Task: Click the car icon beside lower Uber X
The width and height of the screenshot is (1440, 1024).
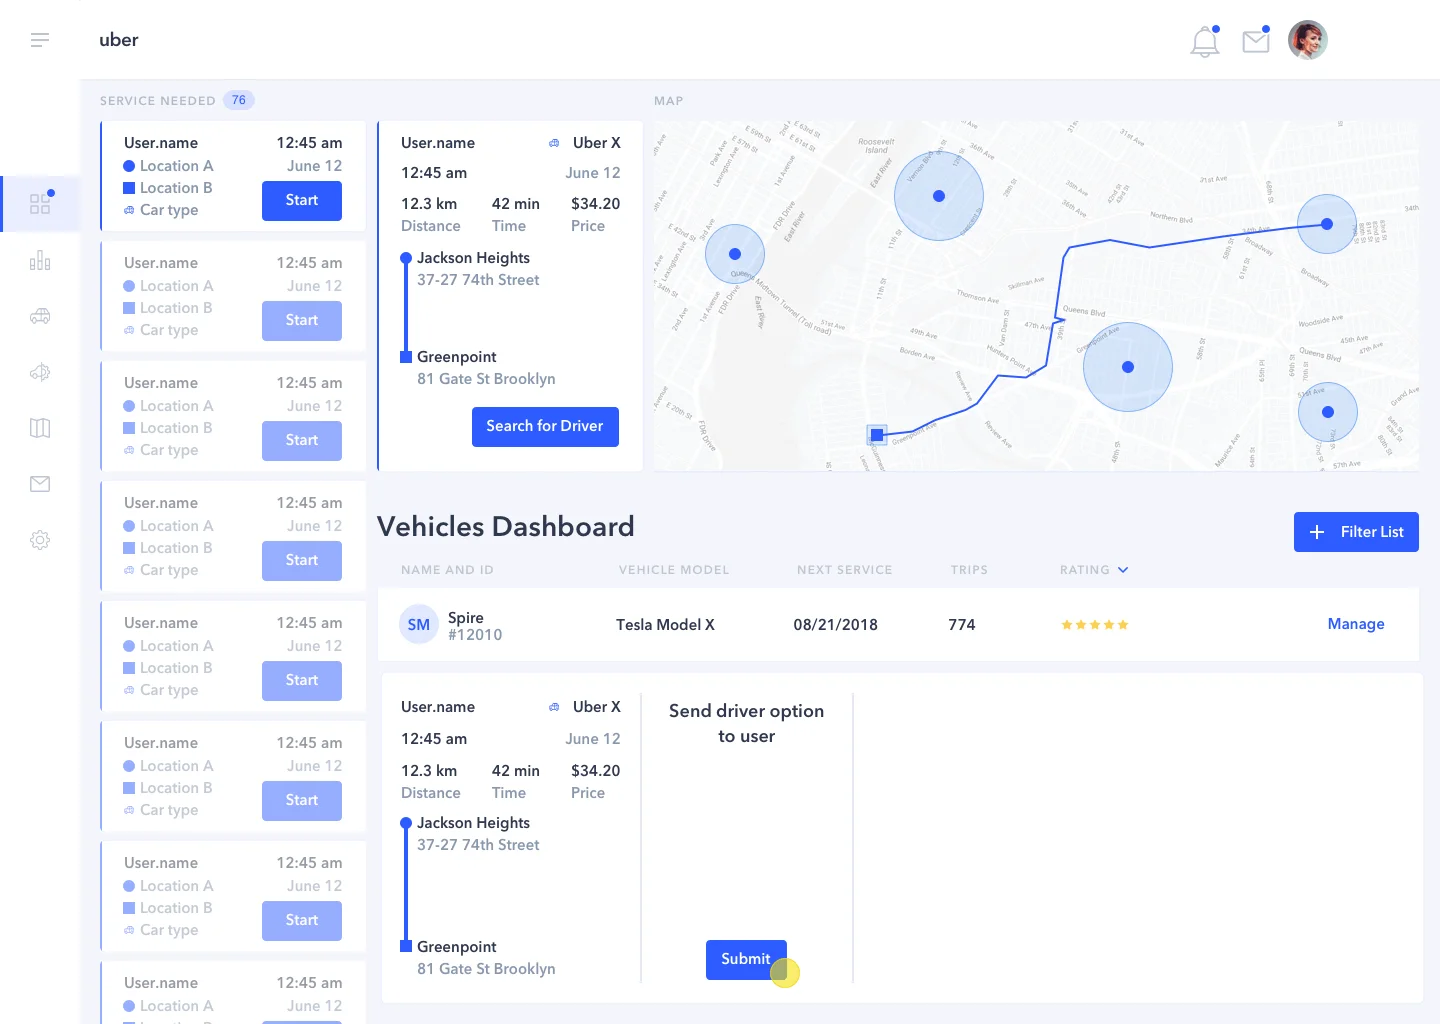Action: [554, 707]
